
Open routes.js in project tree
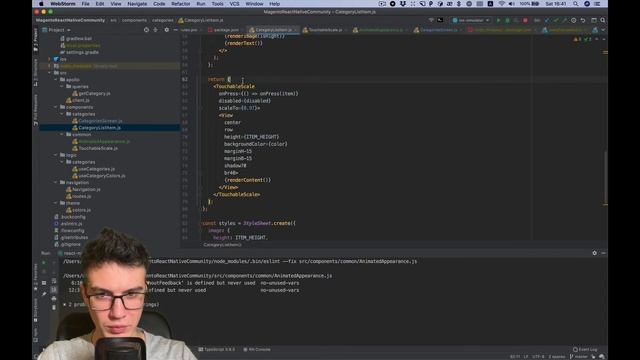pyautogui.click(x=79, y=196)
